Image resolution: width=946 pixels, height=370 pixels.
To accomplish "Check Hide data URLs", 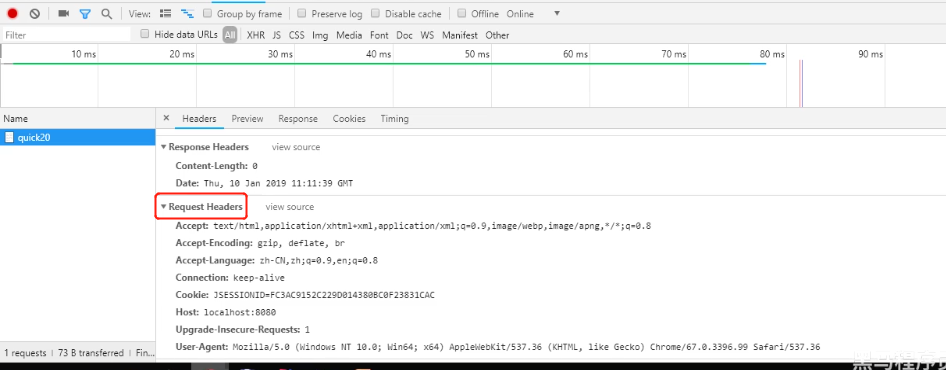I will click(145, 34).
